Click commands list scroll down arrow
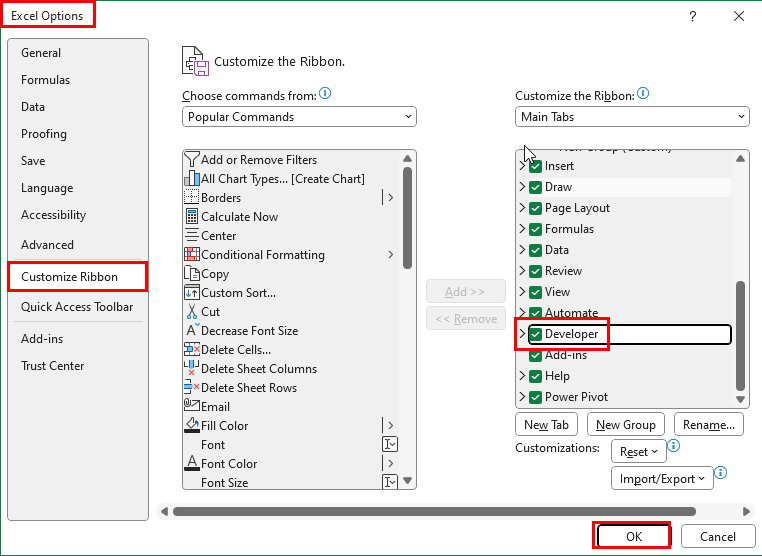This screenshot has height=556, width=762. coord(408,481)
